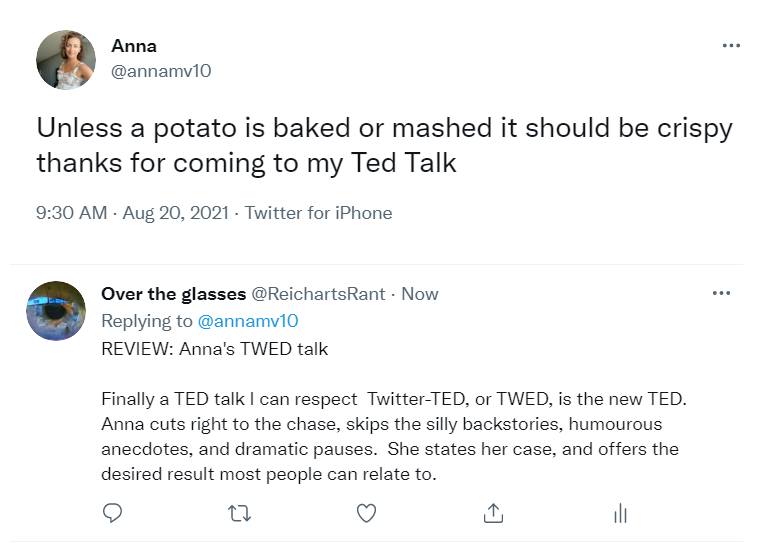Click the REVIEW: Anna's TWED talk line
Viewport: 775px width, 549px height.
(x=215, y=349)
